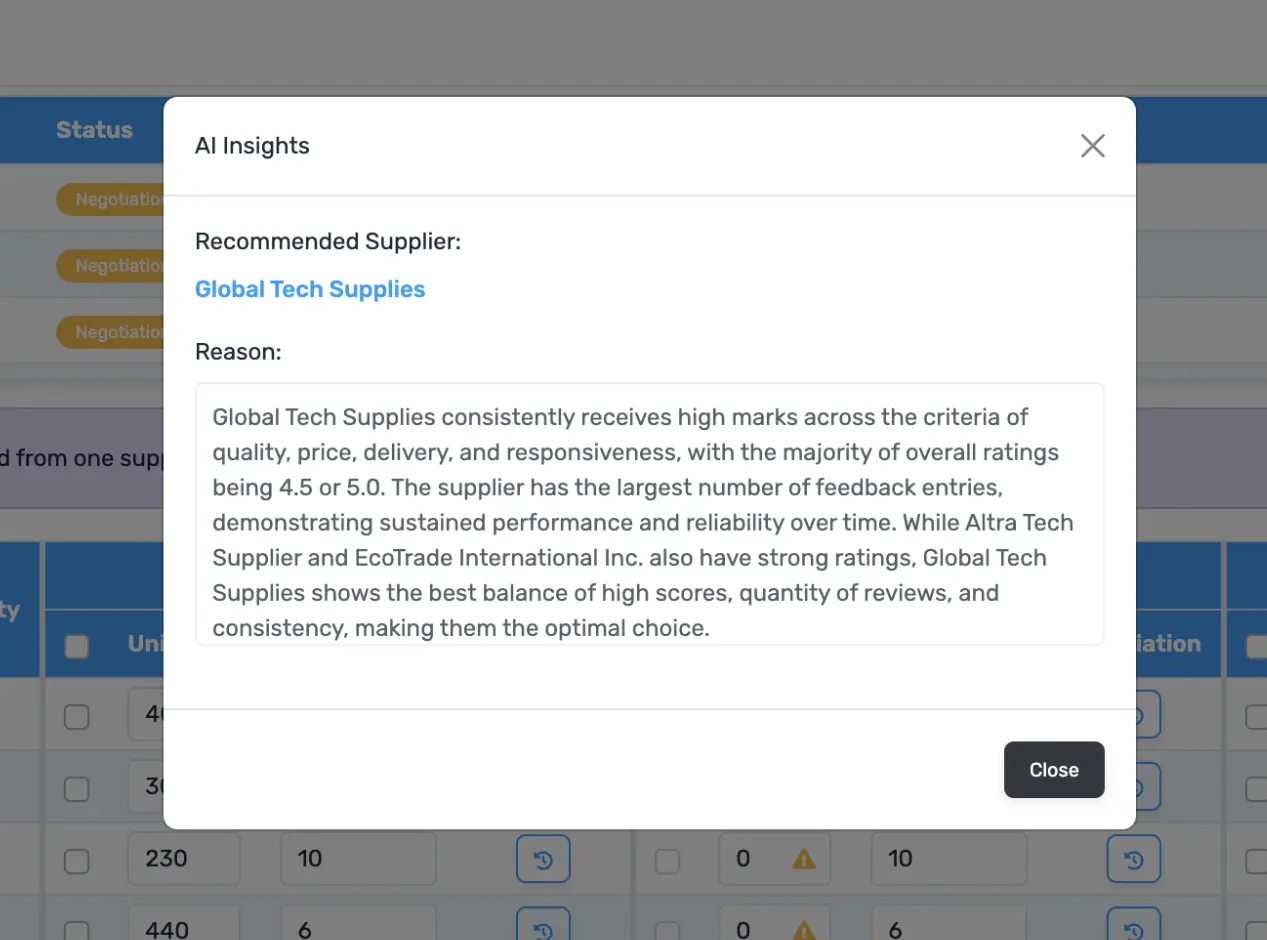Select the second table row's leftmost checkbox
Image resolution: width=1267 pixels, height=940 pixels.
click(x=77, y=788)
